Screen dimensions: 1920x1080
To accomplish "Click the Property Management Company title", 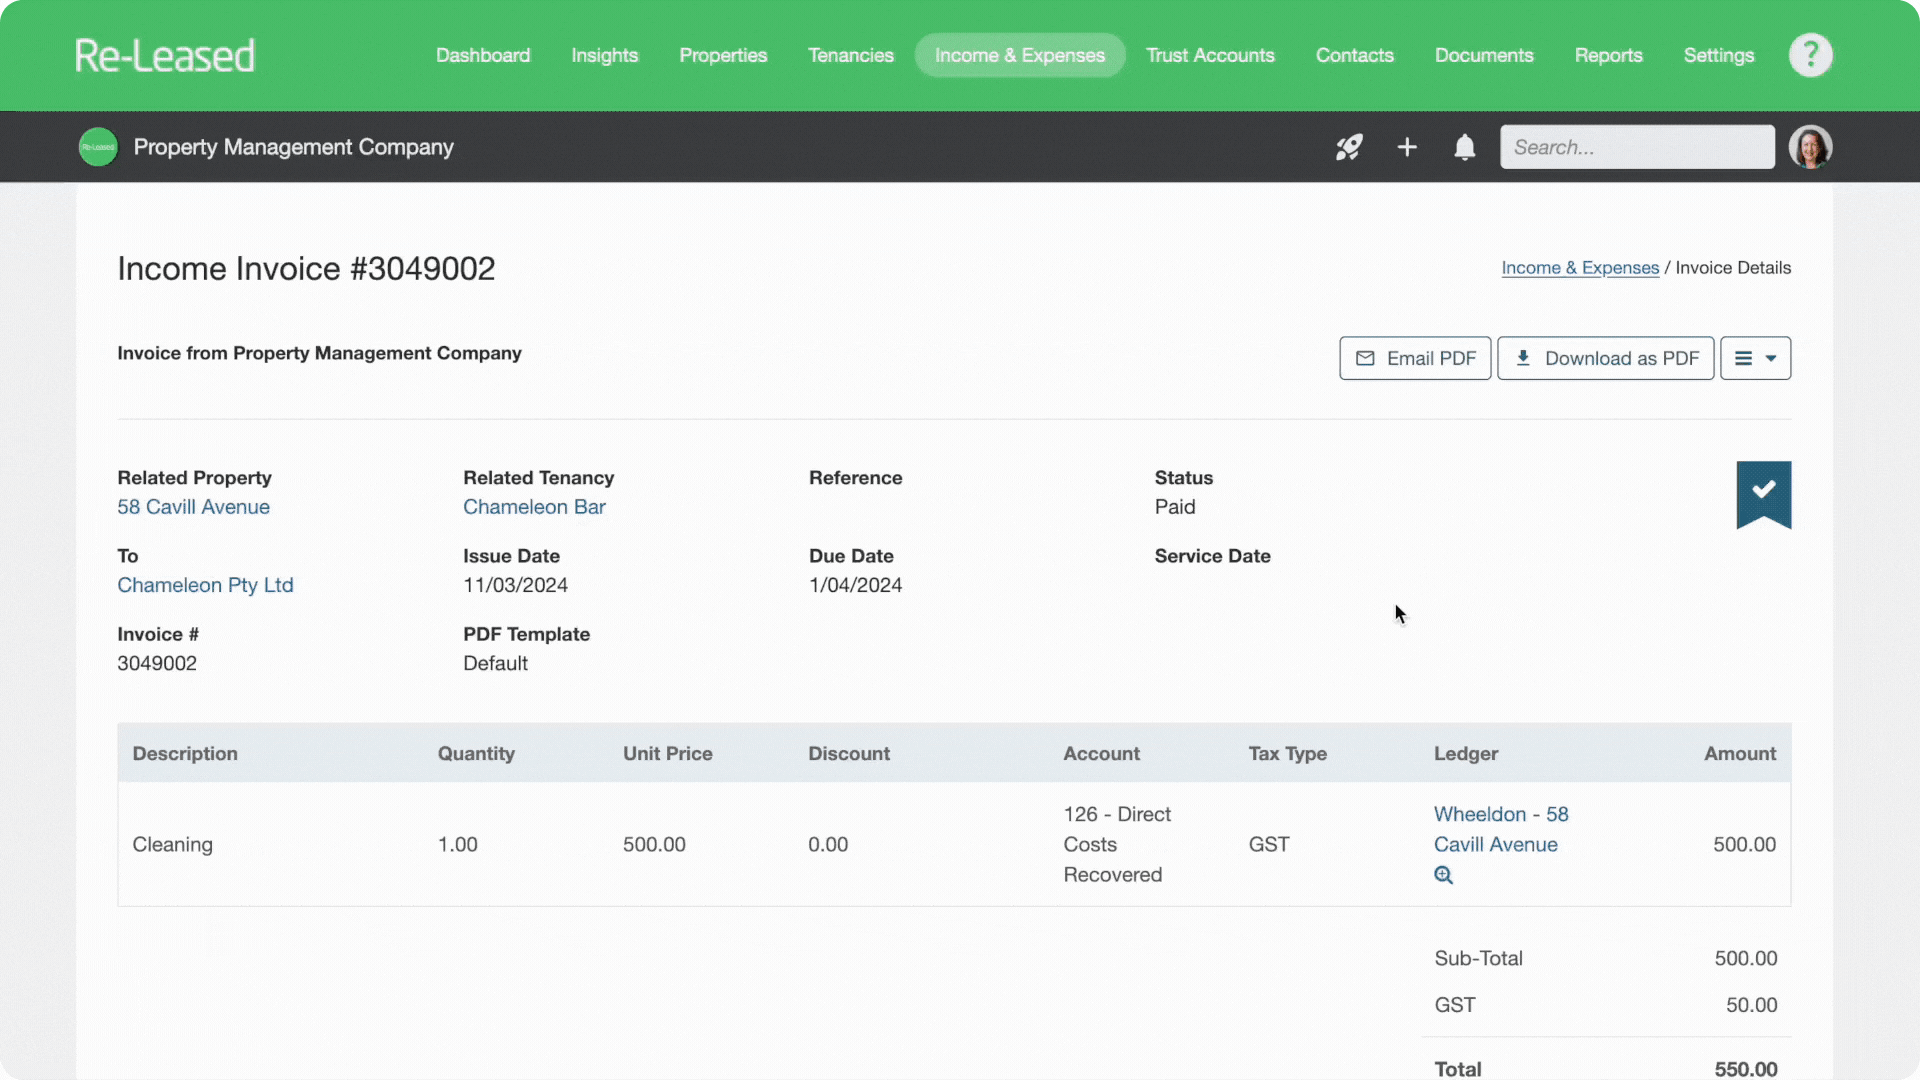I will pyautogui.click(x=293, y=147).
